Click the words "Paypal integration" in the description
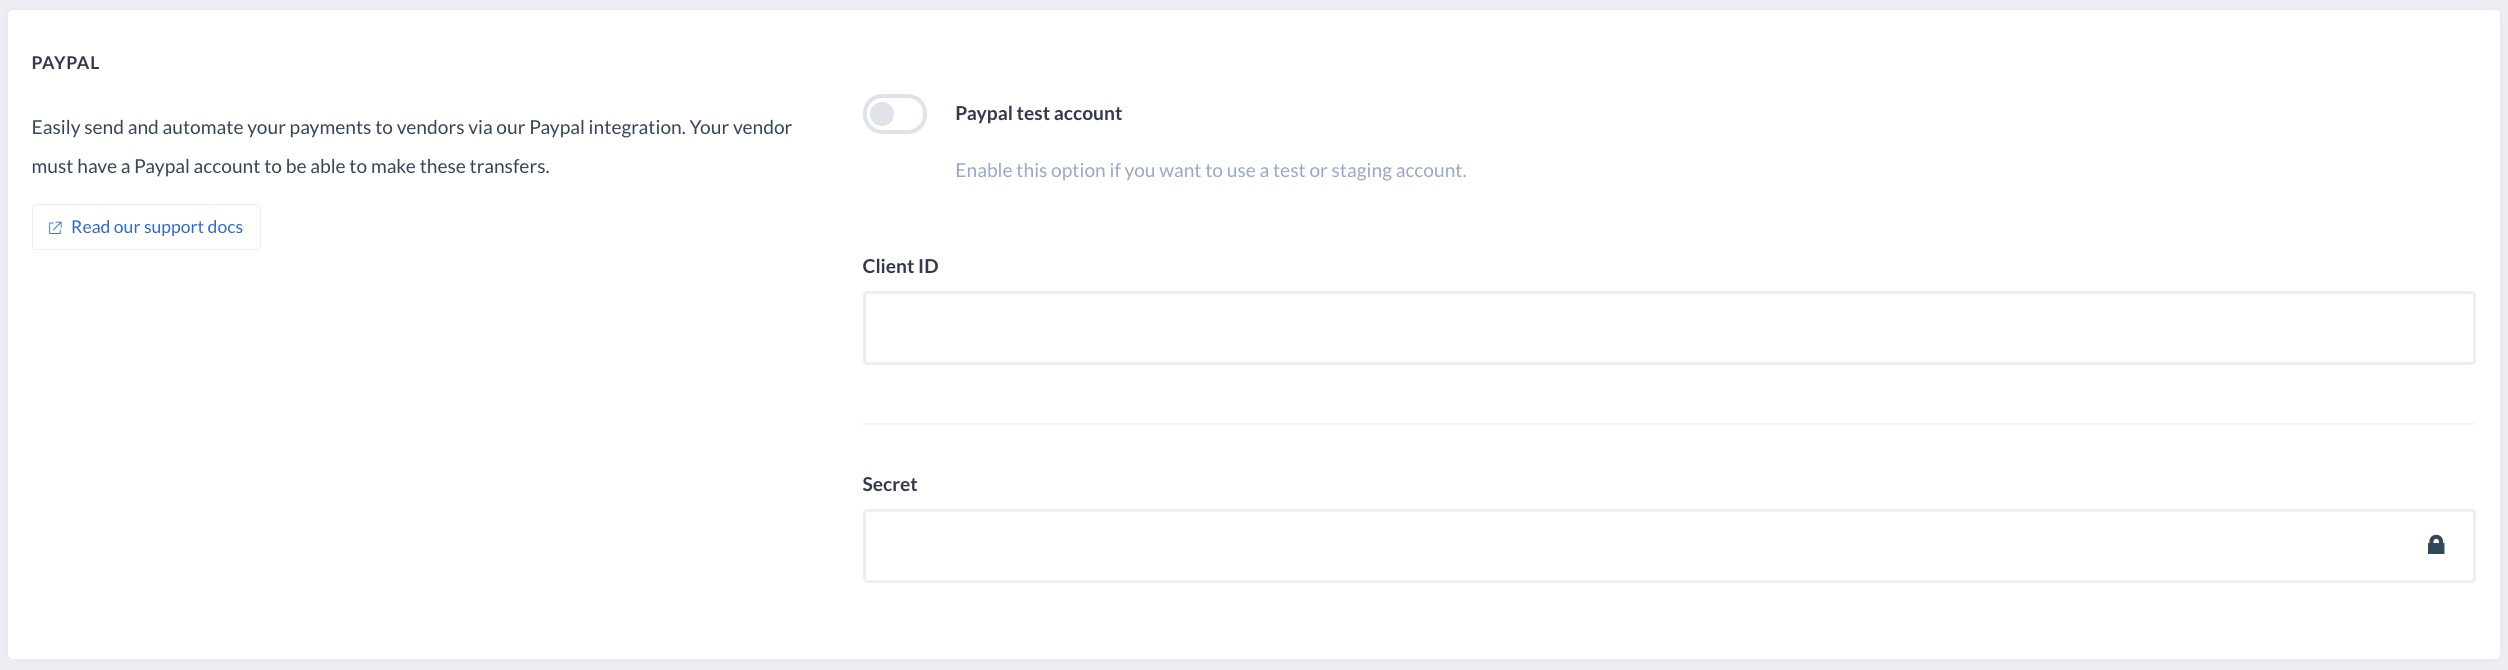2508x670 pixels. click(x=607, y=127)
